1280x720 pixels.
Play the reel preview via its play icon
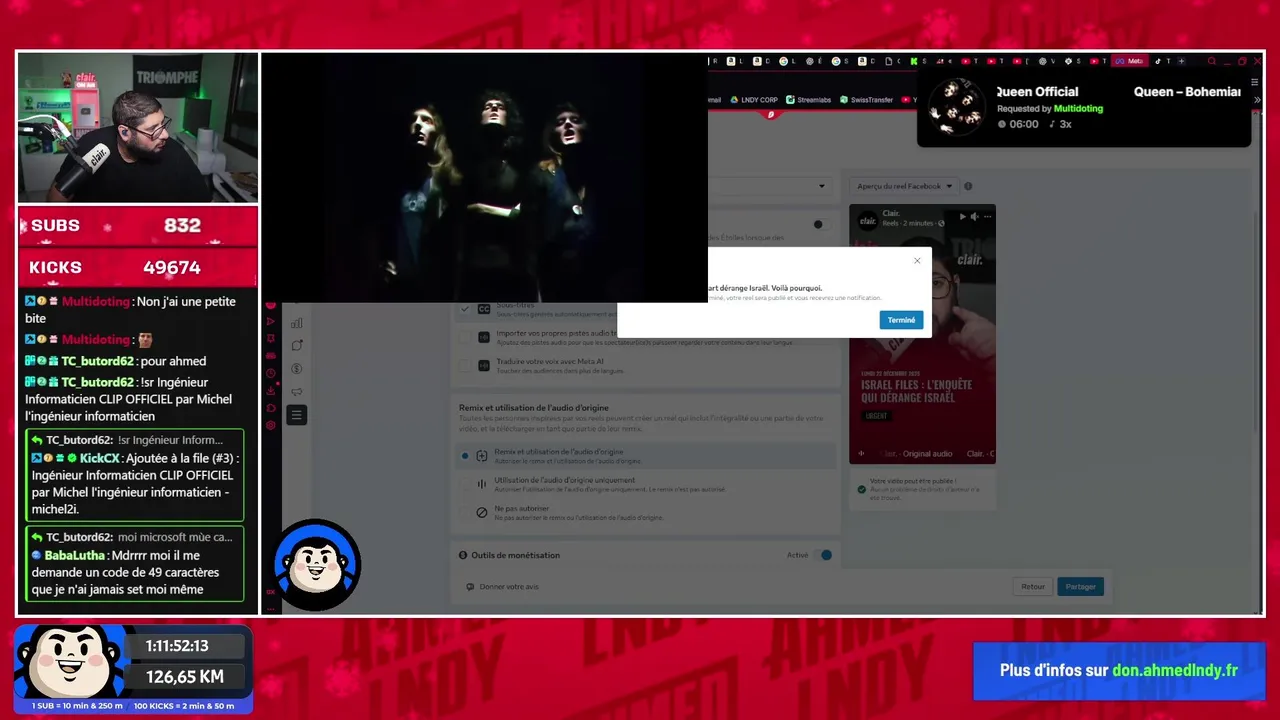pyautogui.click(x=963, y=216)
